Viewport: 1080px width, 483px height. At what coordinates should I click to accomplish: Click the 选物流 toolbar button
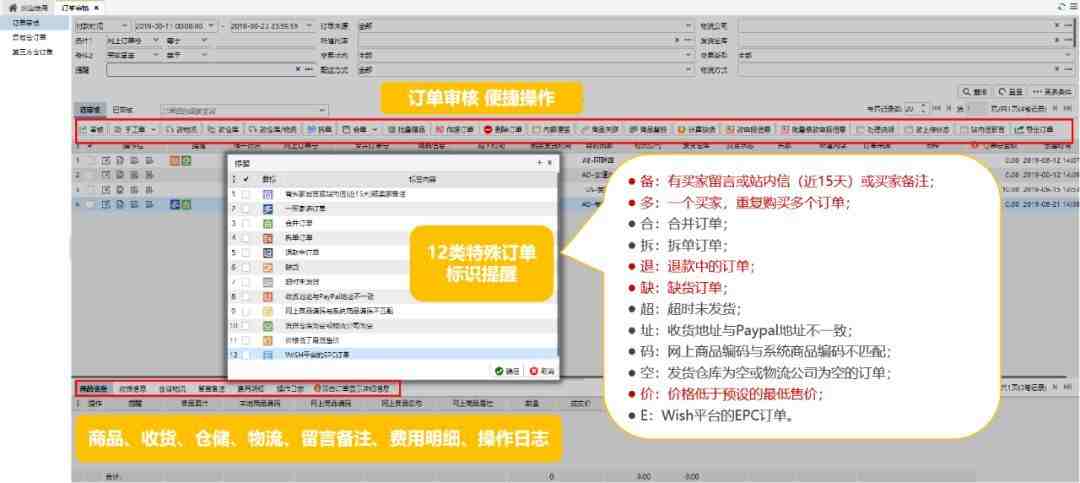pos(182,129)
